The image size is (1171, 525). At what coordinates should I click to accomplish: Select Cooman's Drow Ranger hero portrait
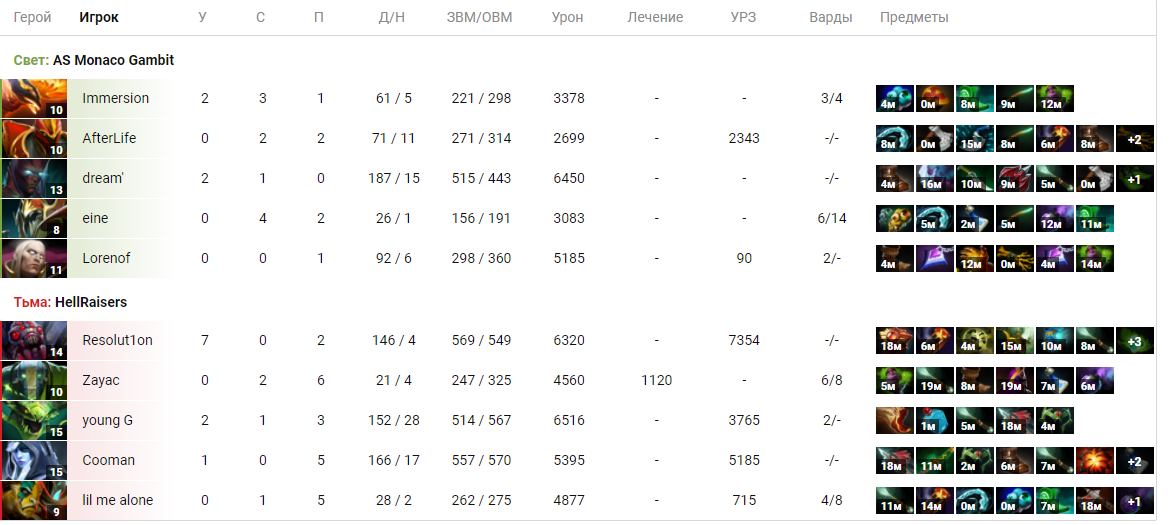pos(34,460)
